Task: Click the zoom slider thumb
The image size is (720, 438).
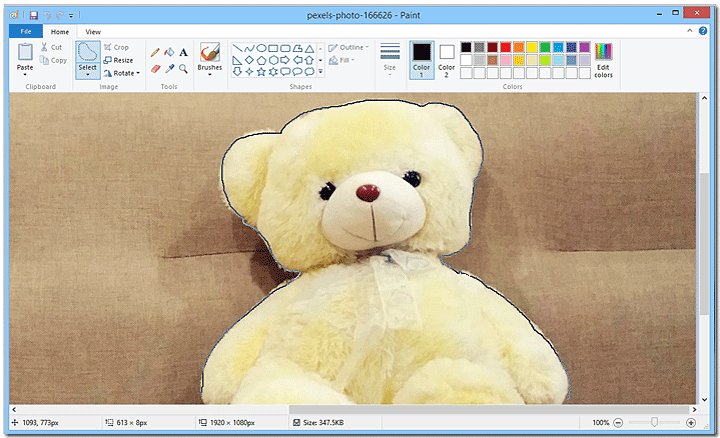Action: (654, 422)
